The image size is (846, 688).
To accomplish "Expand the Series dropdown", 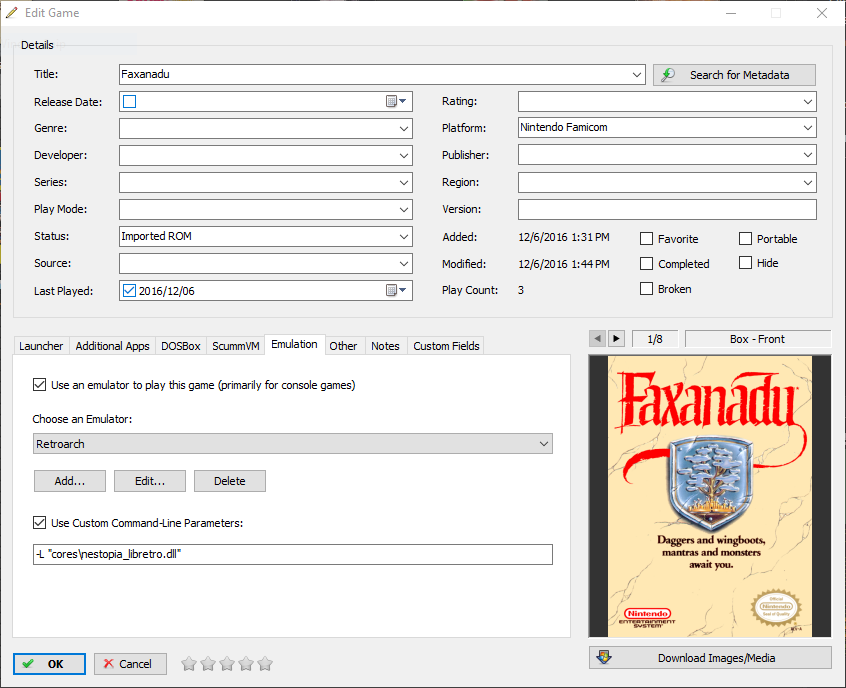I will click(x=404, y=182).
